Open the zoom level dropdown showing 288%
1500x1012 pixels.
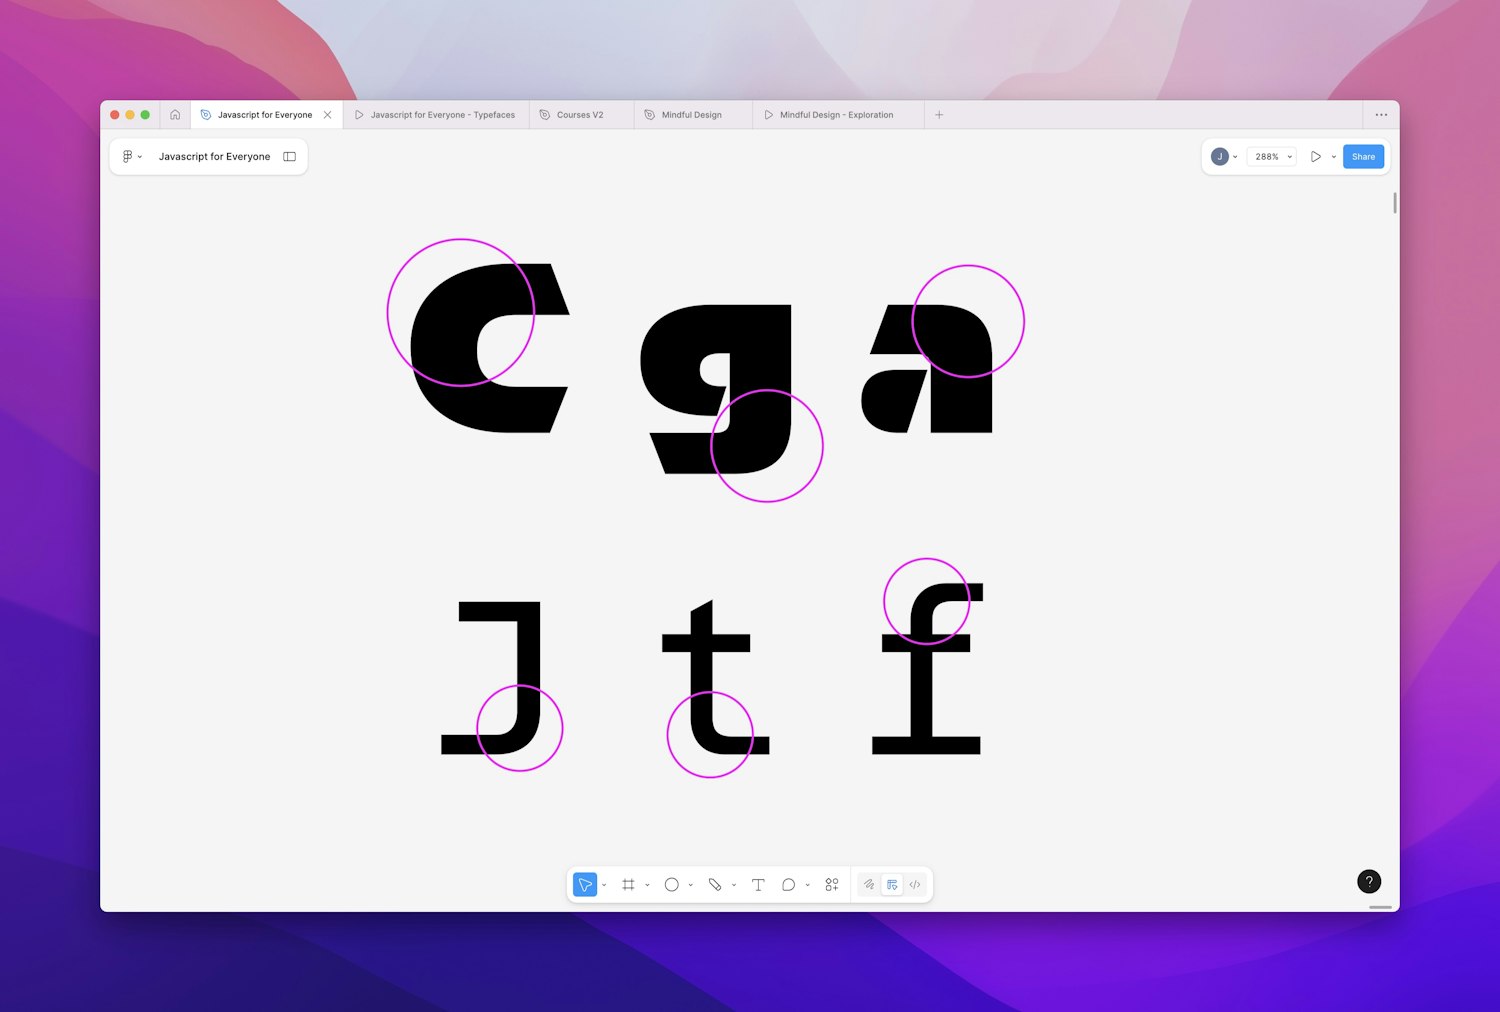click(1271, 156)
